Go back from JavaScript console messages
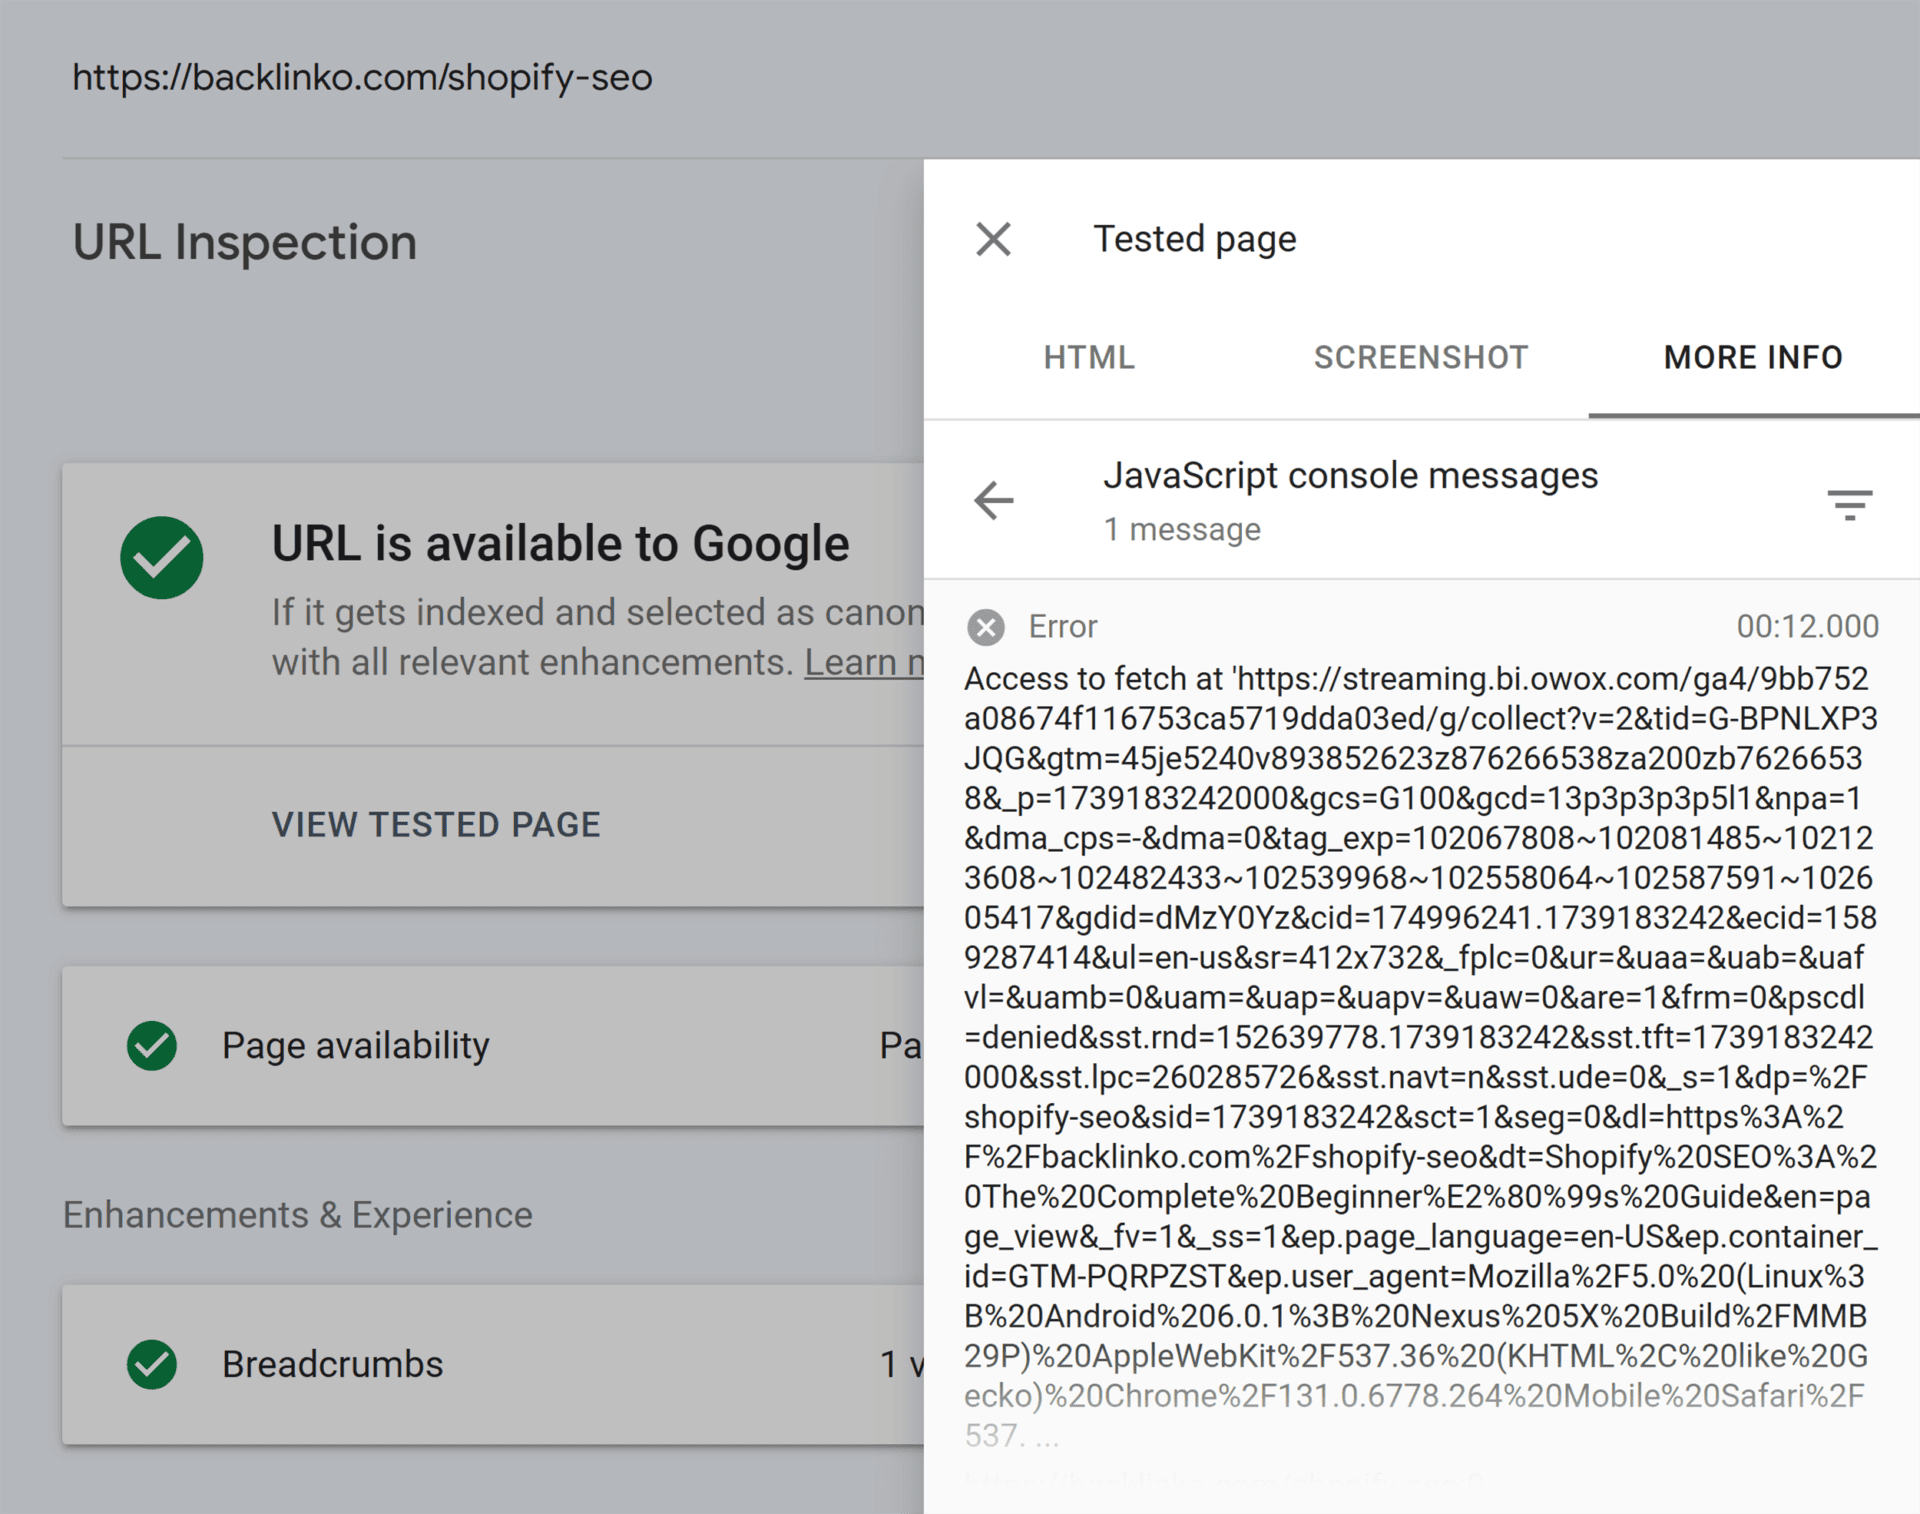This screenshot has height=1514, width=1920. pyautogui.click(x=993, y=501)
